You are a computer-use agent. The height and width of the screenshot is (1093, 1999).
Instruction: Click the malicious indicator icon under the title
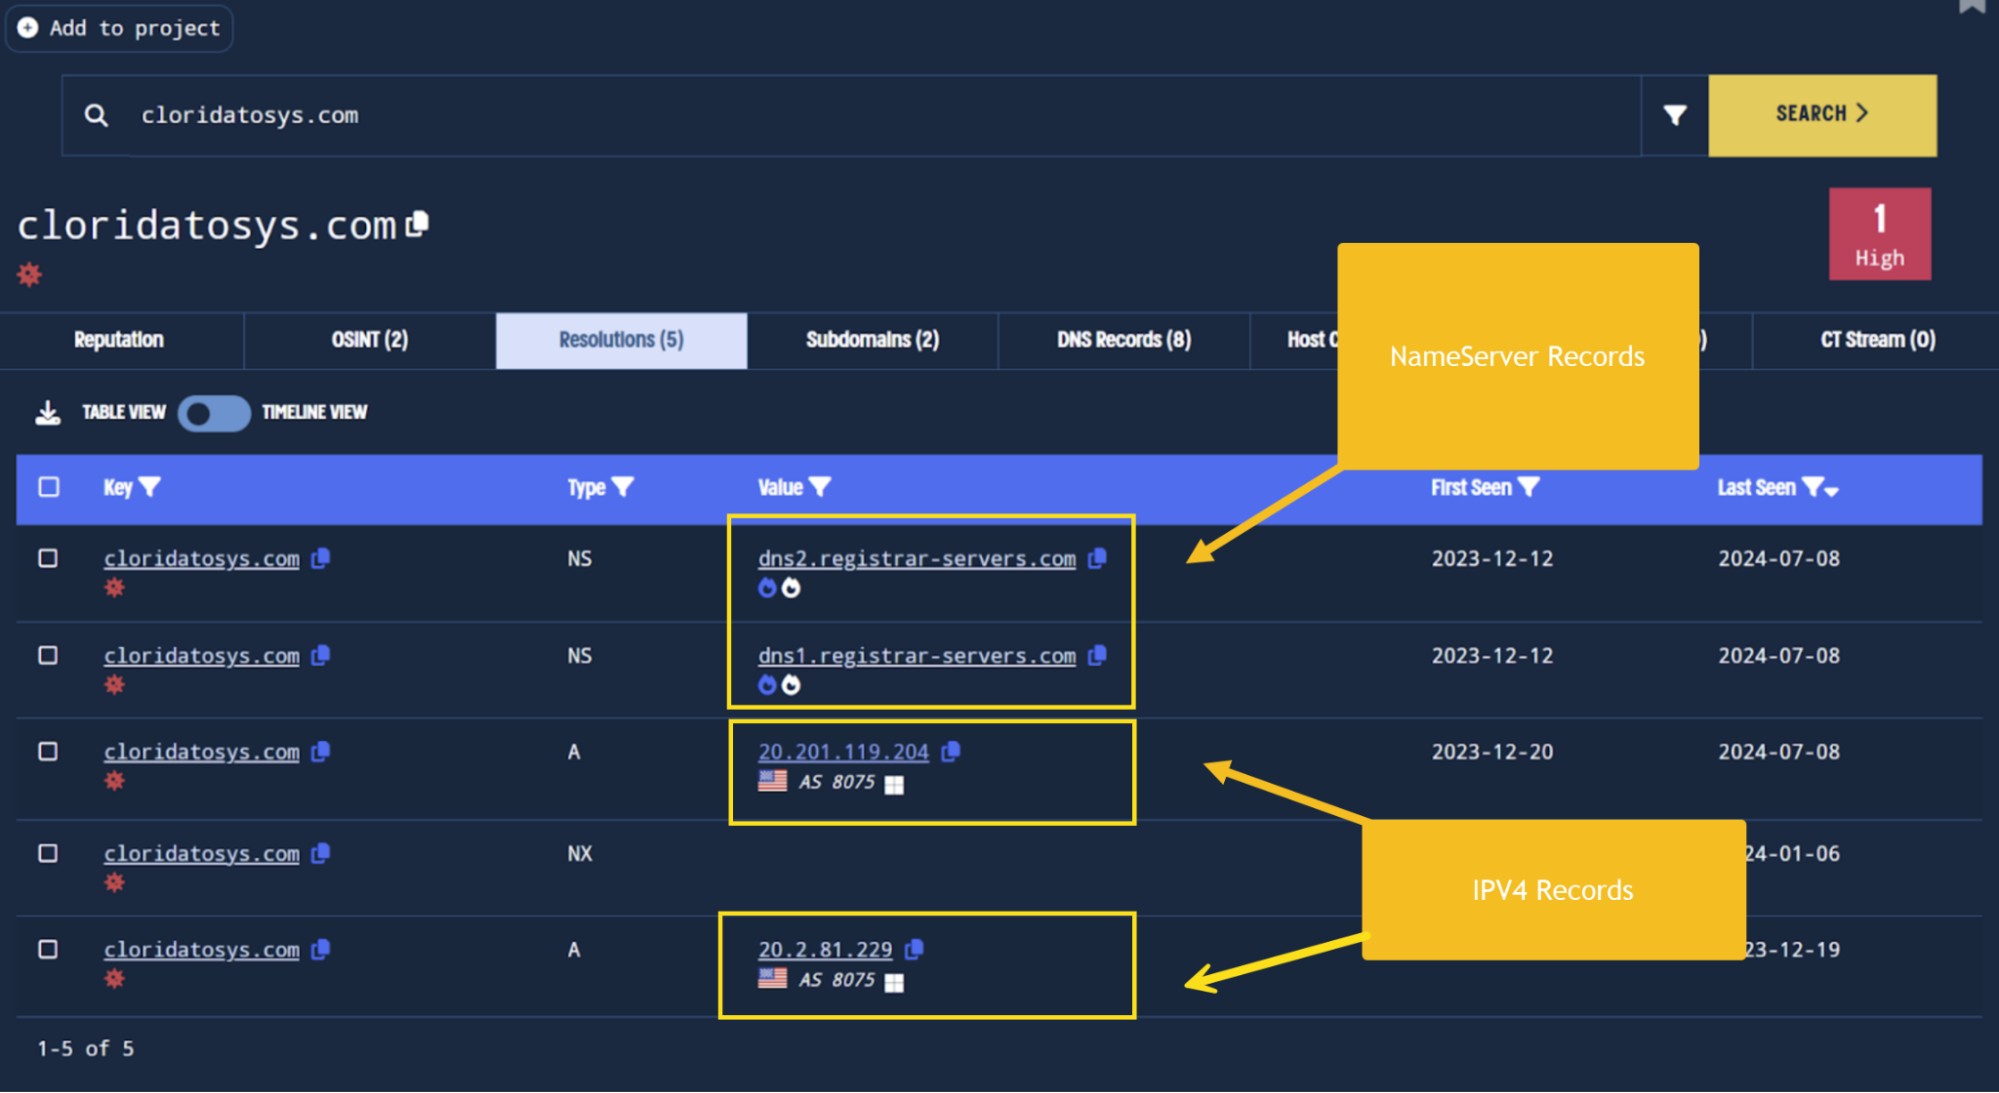pos(30,274)
